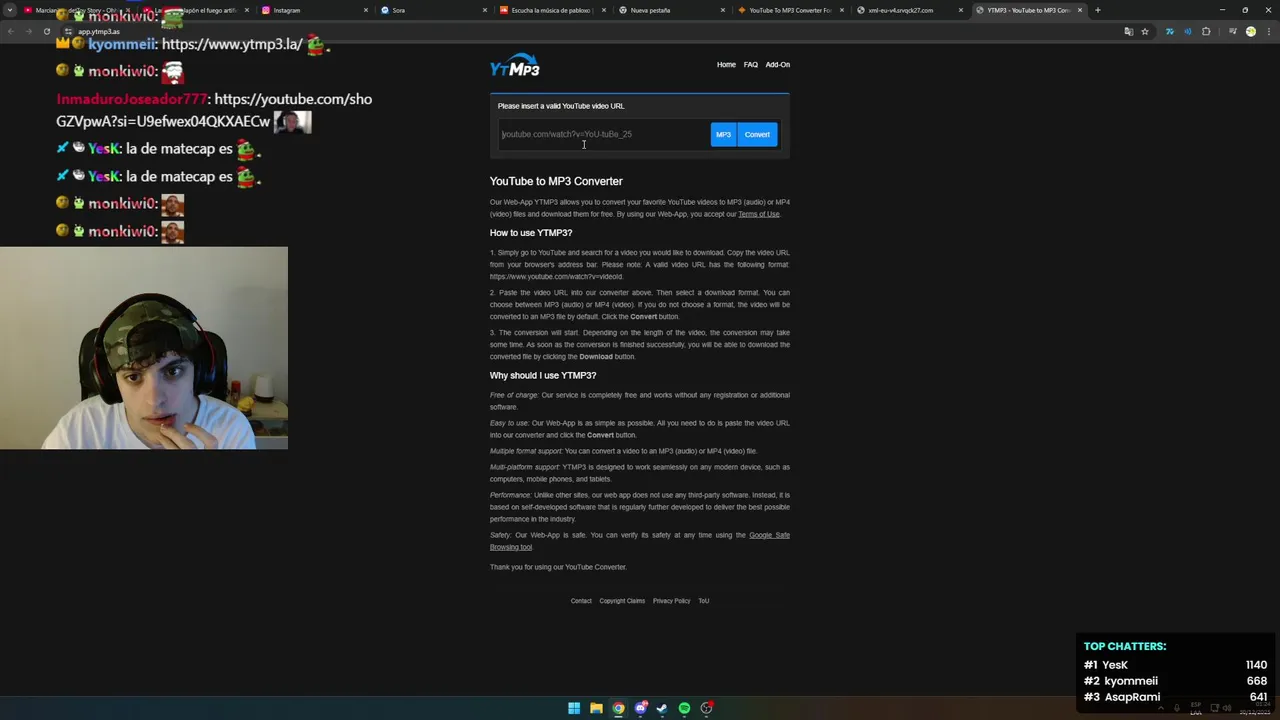Click the 'How to use YTMP3?' heading
The image size is (1280, 720).
(531, 233)
